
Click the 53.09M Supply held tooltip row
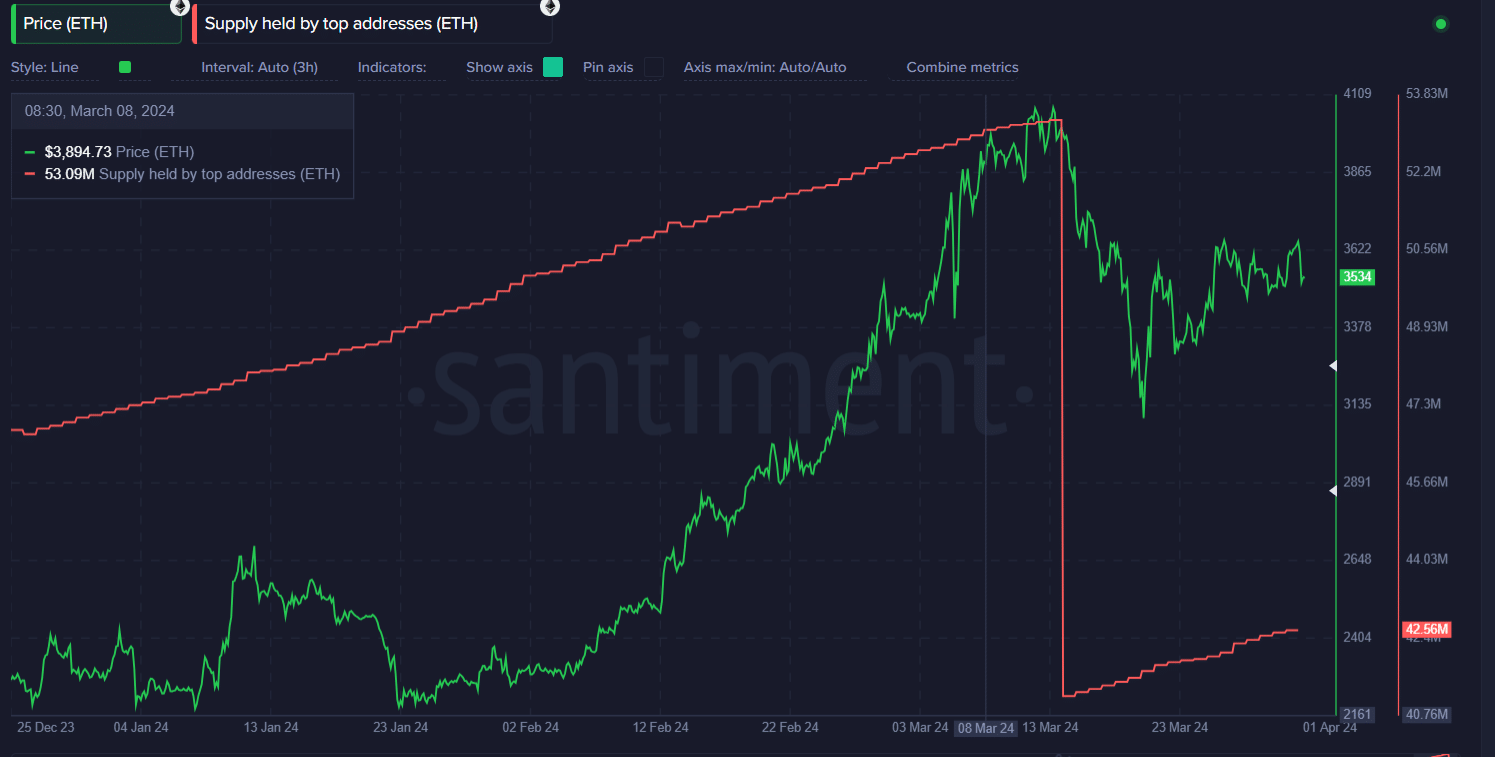(183, 174)
